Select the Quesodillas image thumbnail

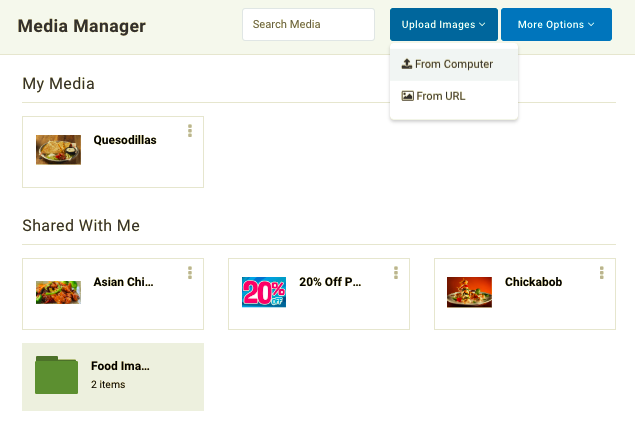coord(58,150)
